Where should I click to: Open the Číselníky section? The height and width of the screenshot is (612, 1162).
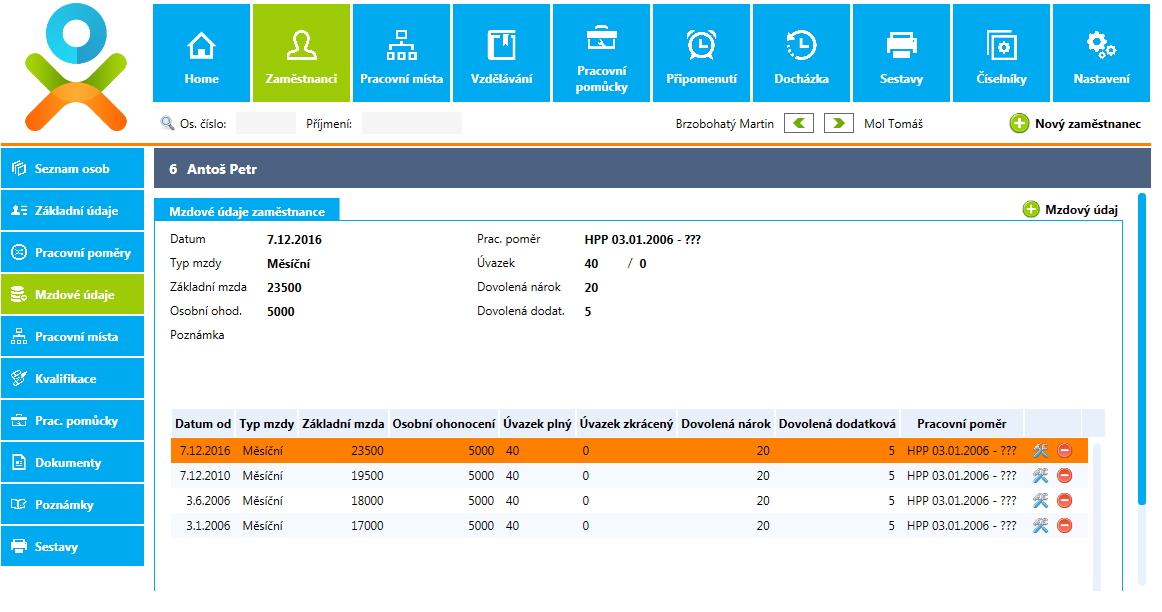click(1002, 53)
